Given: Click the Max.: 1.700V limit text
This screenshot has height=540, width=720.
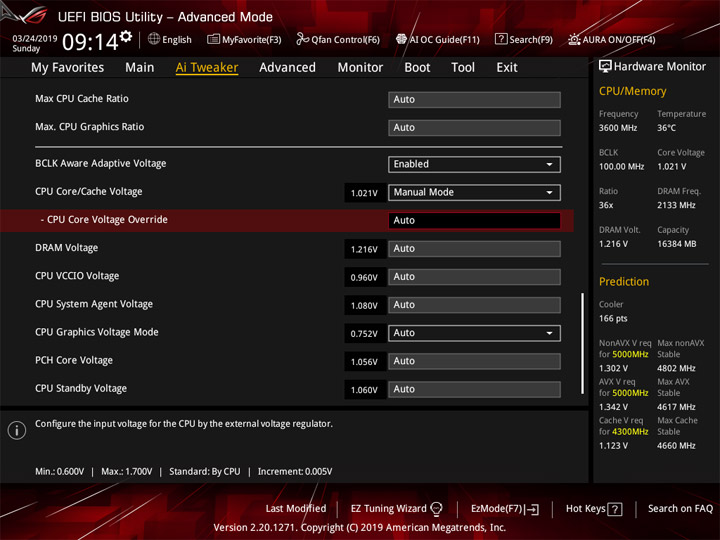Looking at the screenshot, I should coord(126,472).
